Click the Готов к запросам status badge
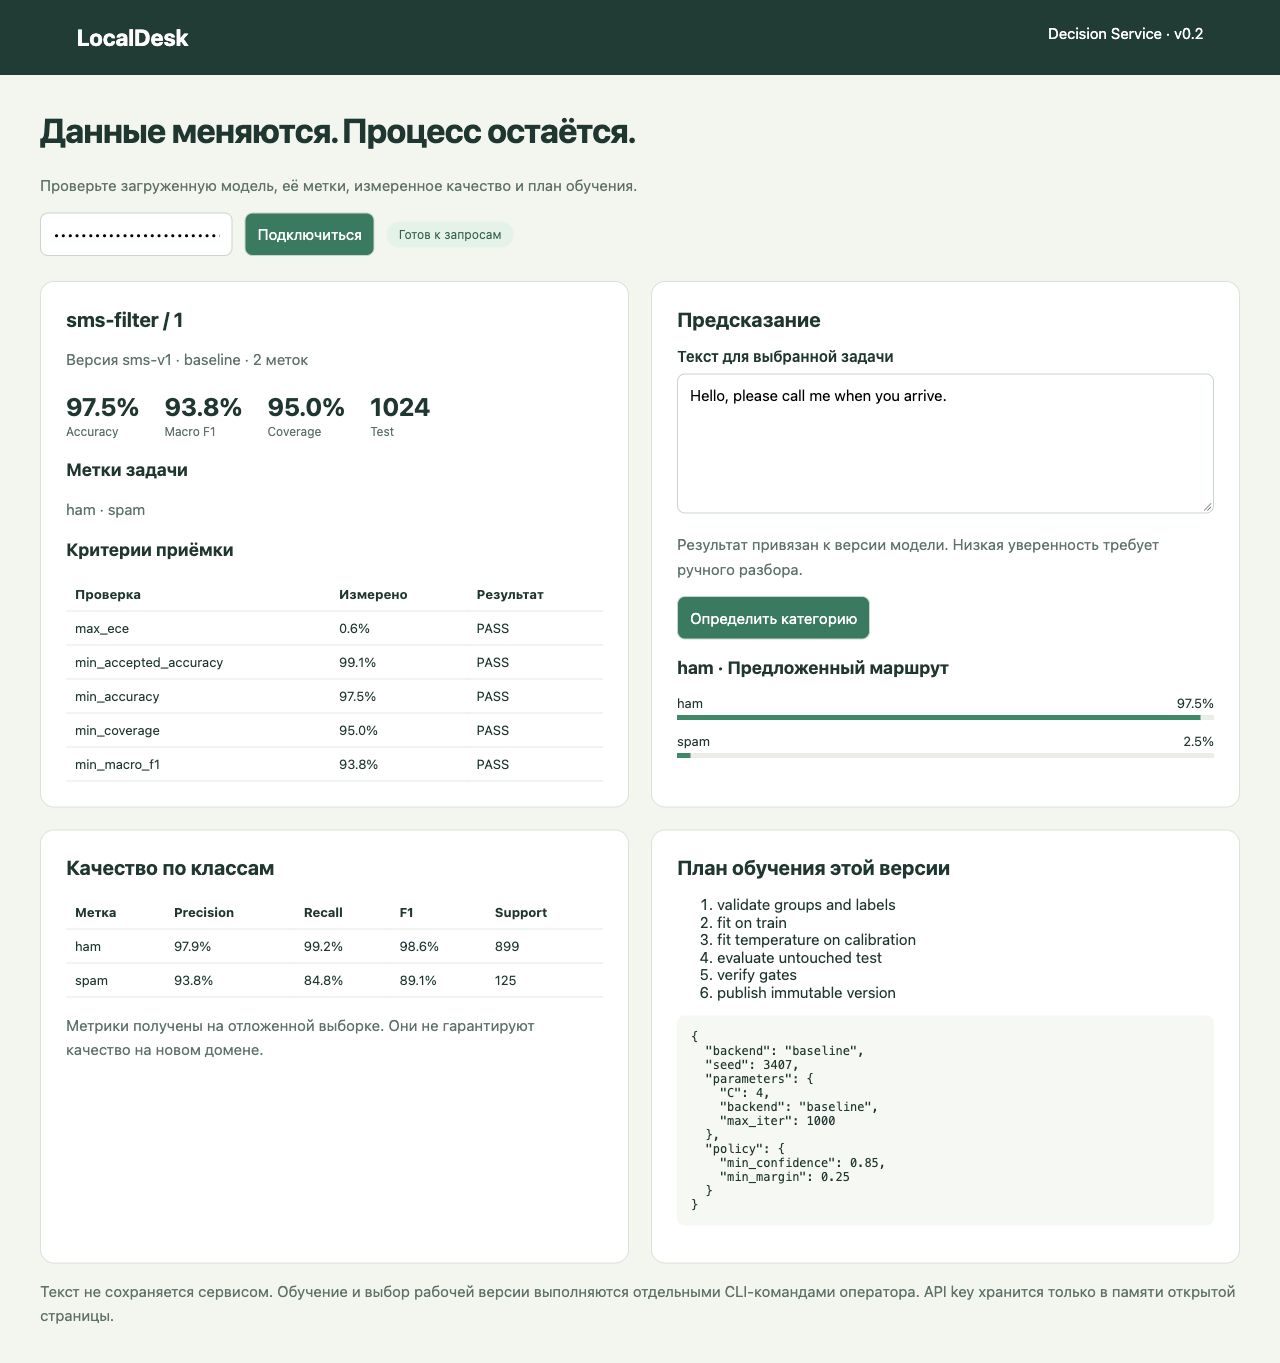 tap(450, 234)
